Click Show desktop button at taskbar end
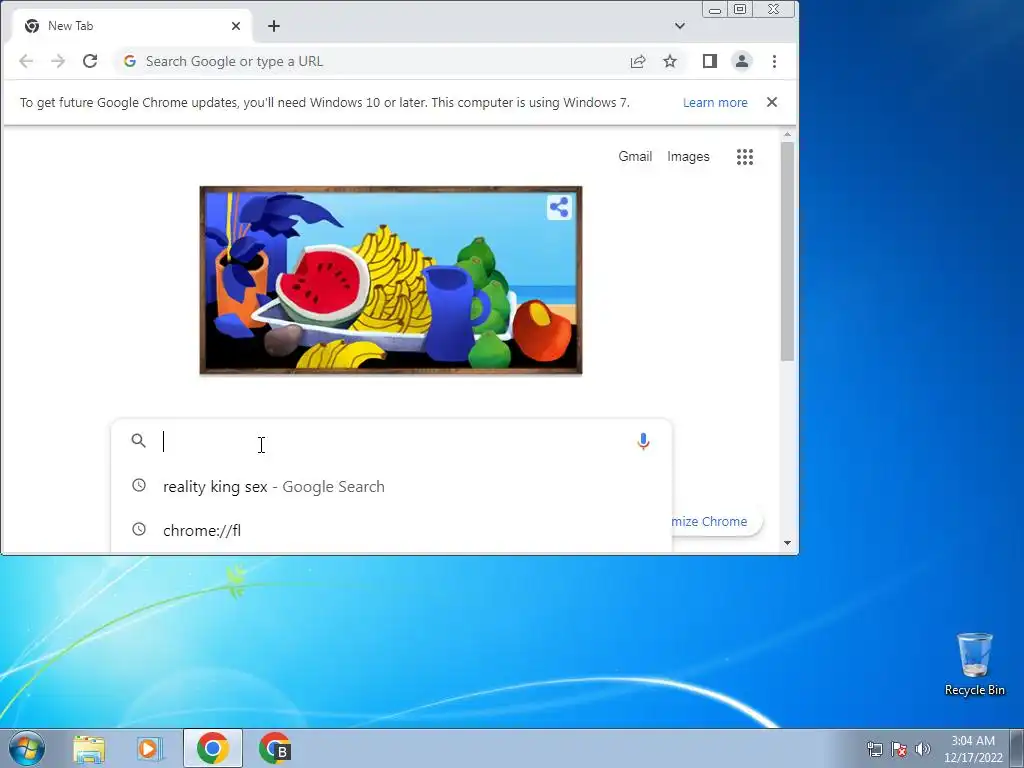This screenshot has width=1024, height=768. coord(1017,748)
